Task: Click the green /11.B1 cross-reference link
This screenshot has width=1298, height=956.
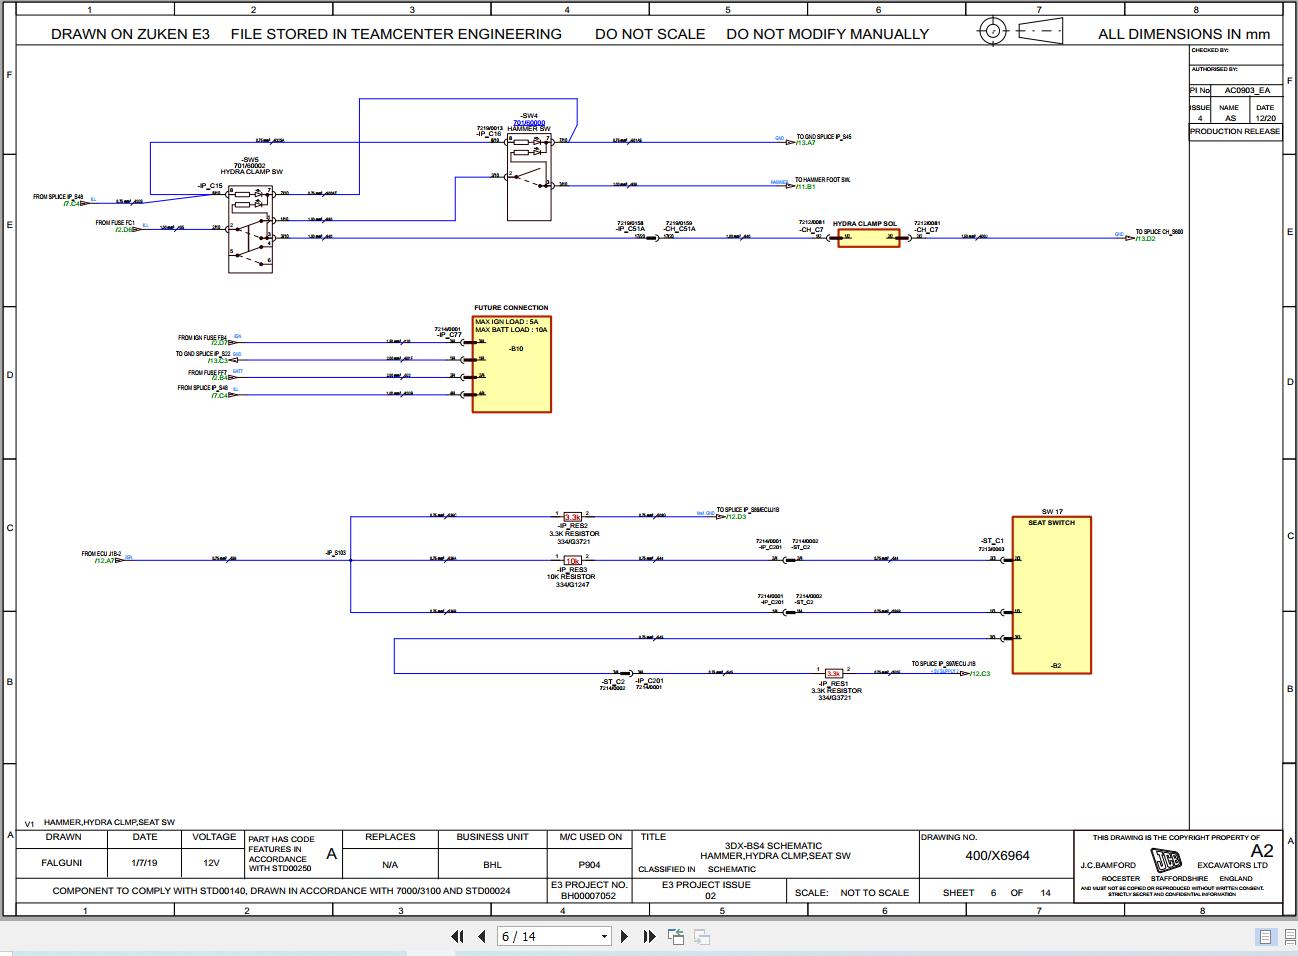Action: coord(806,187)
